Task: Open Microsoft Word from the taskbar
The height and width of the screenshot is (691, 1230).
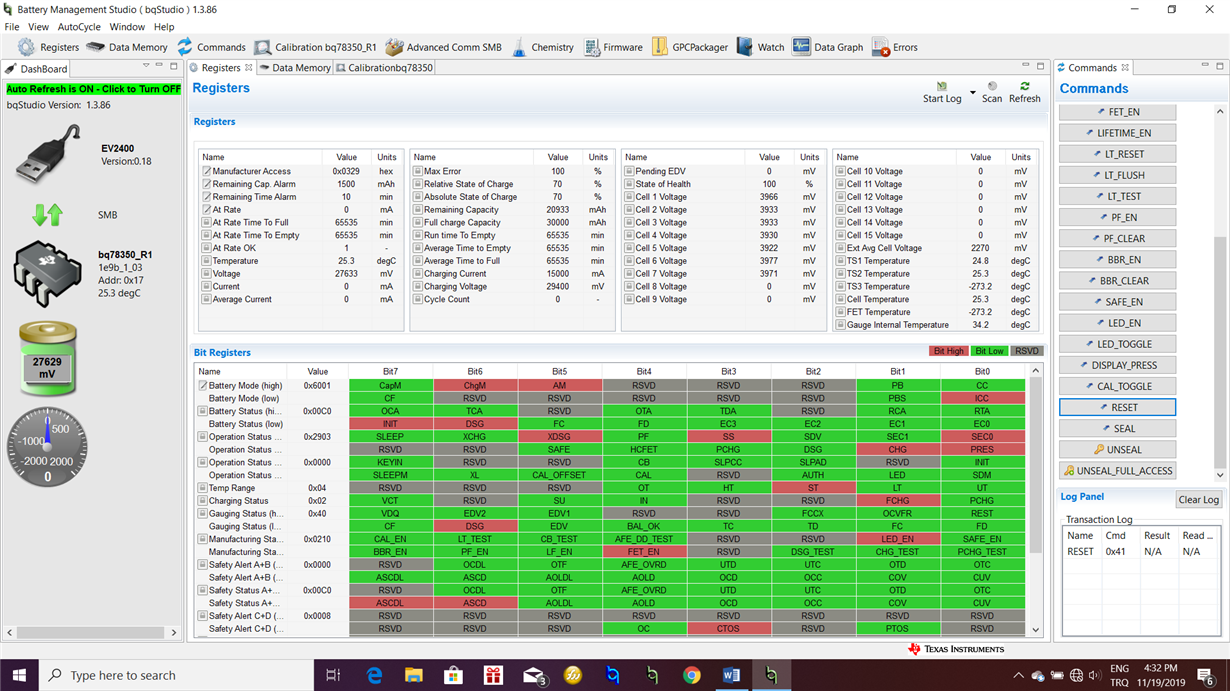Action: tap(731, 676)
